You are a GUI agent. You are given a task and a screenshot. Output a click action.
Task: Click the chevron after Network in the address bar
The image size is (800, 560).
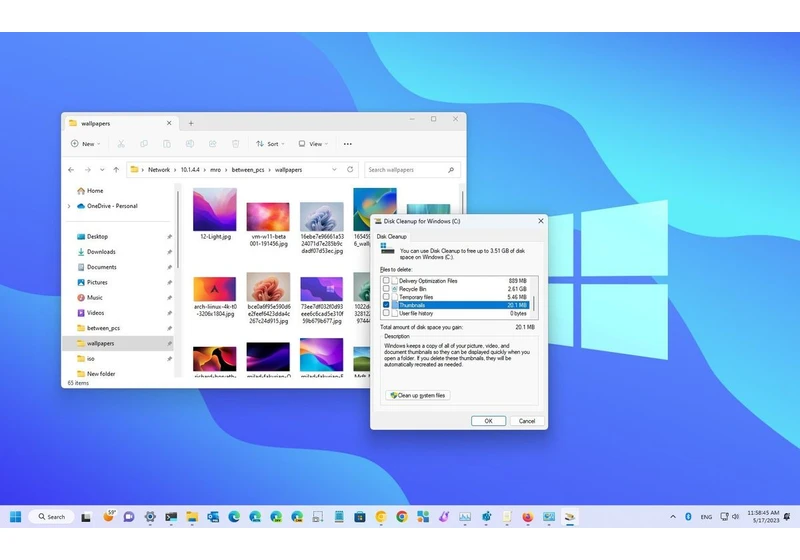(175, 170)
